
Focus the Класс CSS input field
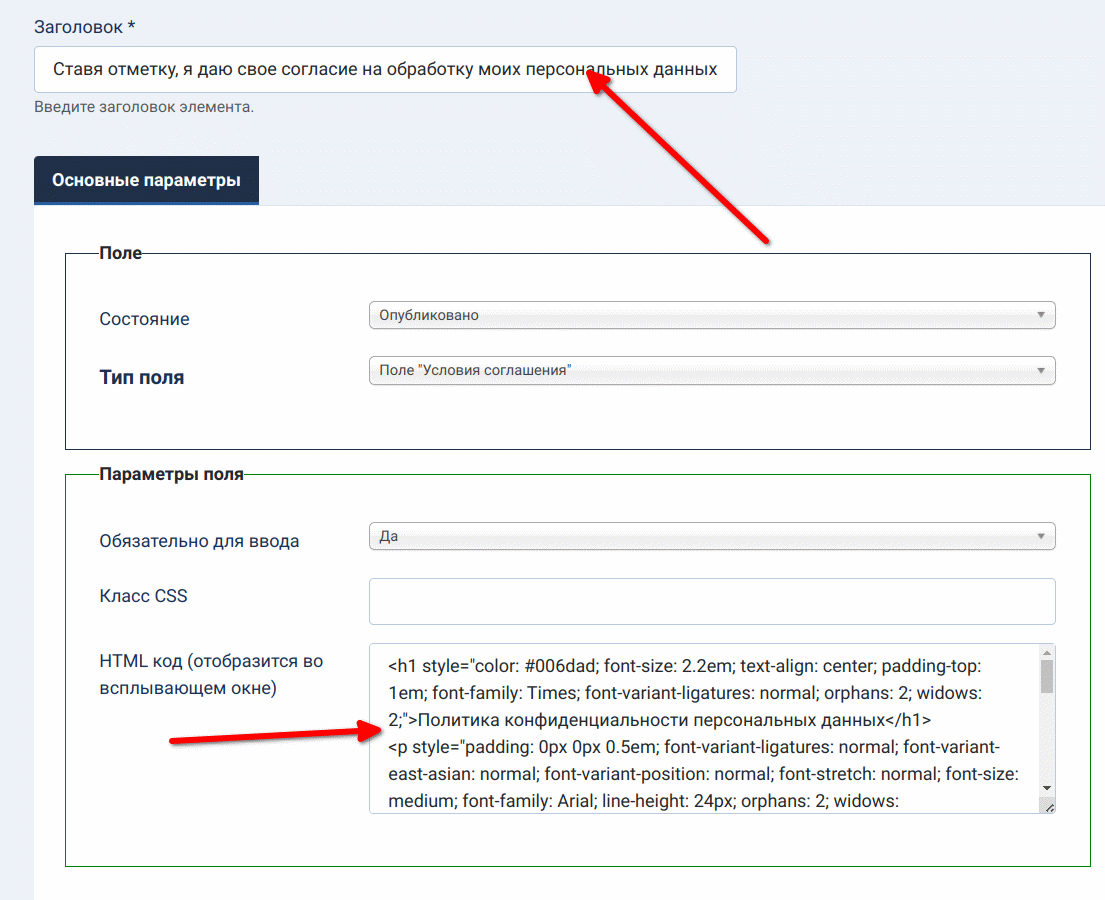coord(711,601)
